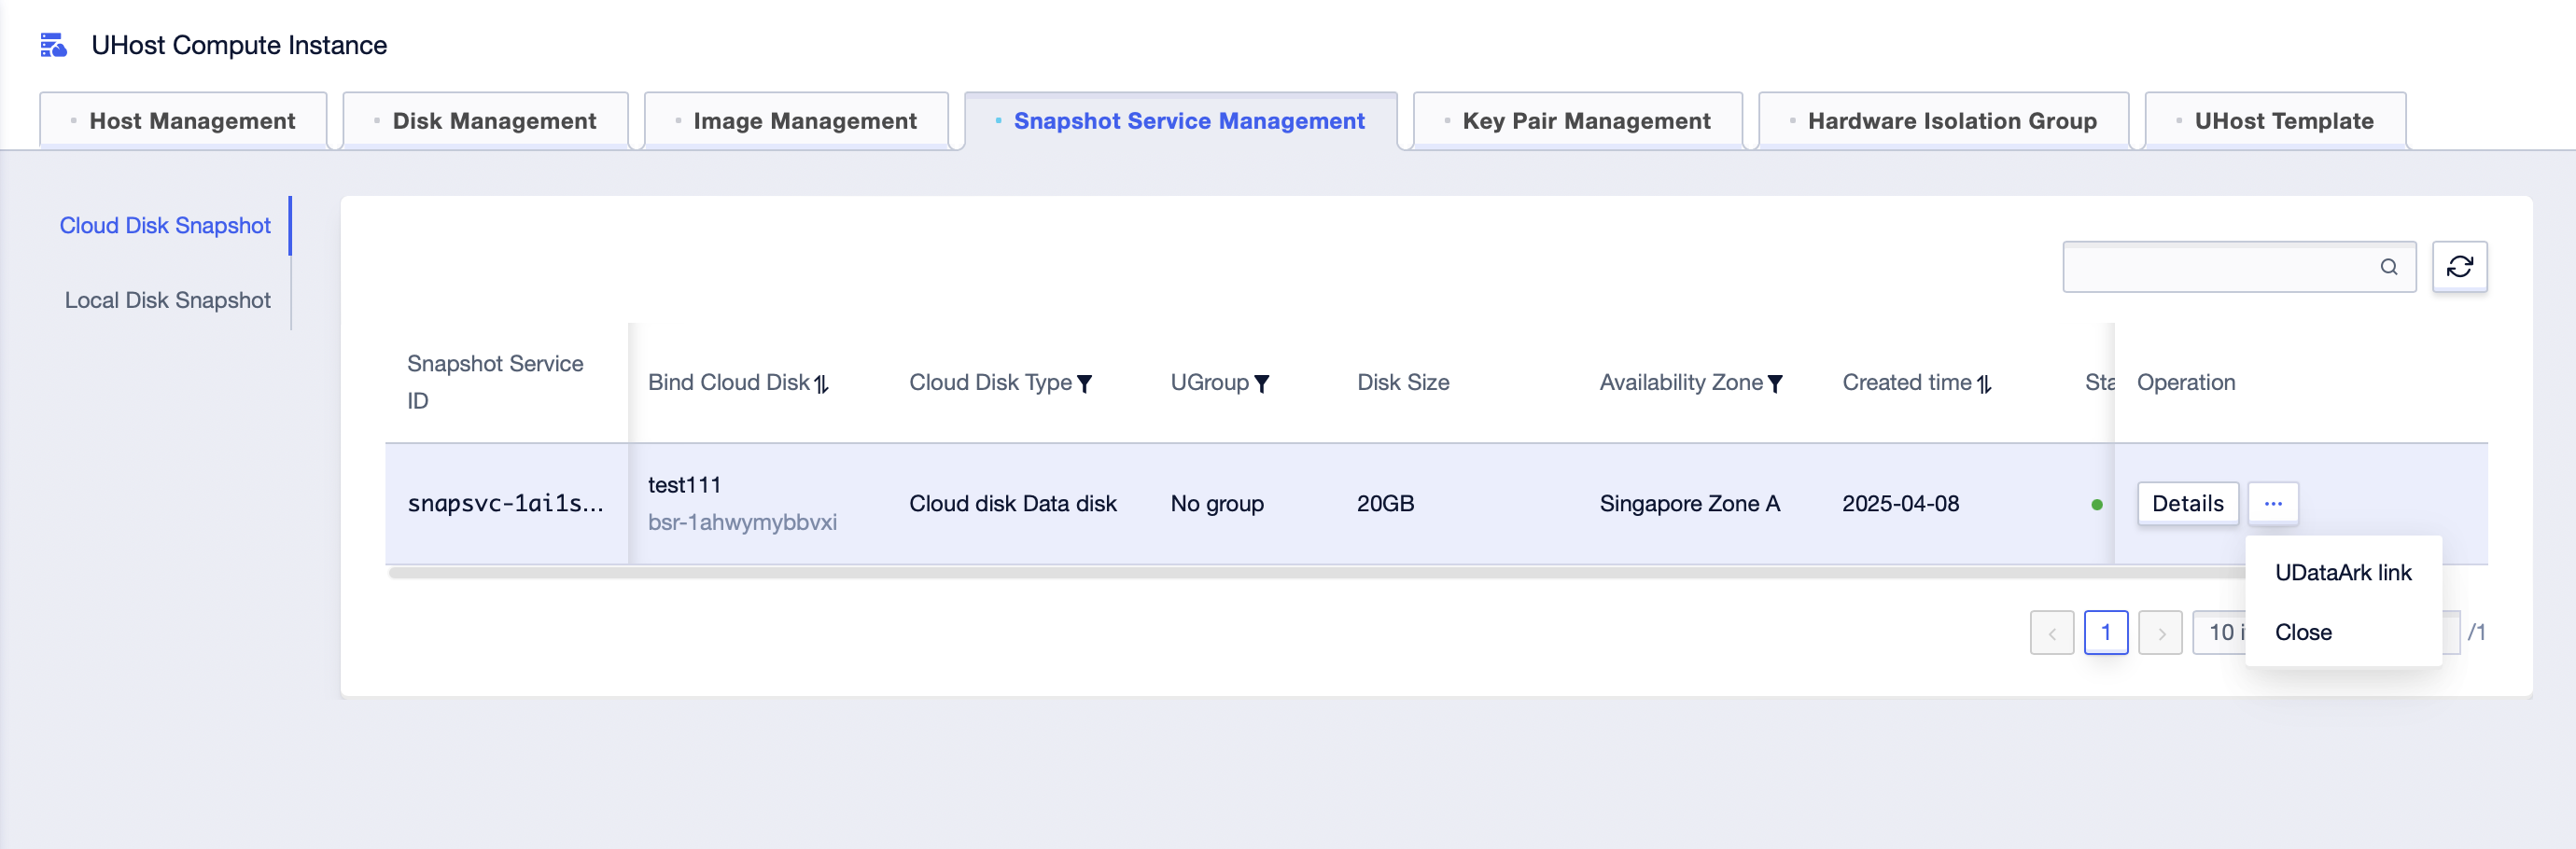Image resolution: width=2576 pixels, height=849 pixels.
Task: Click disk name test111
Action: (x=684, y=485)
